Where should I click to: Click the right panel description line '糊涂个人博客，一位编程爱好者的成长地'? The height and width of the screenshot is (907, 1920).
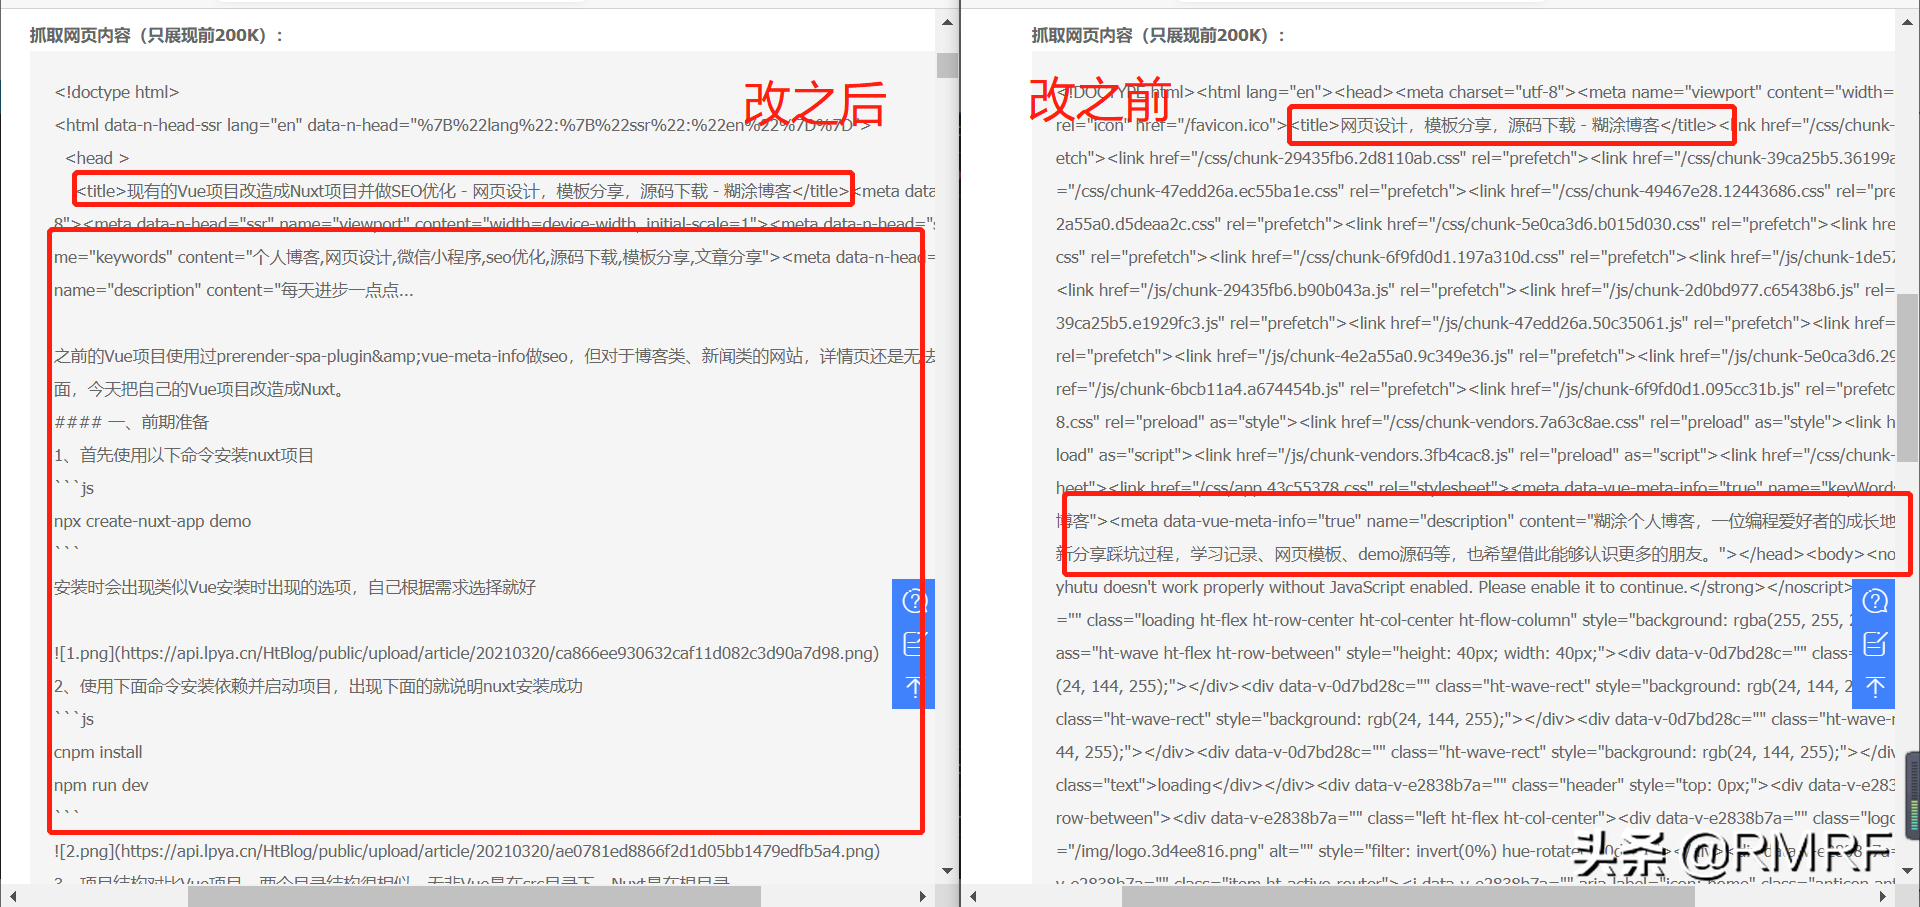pyautogui.click(x=1475, y=521)
